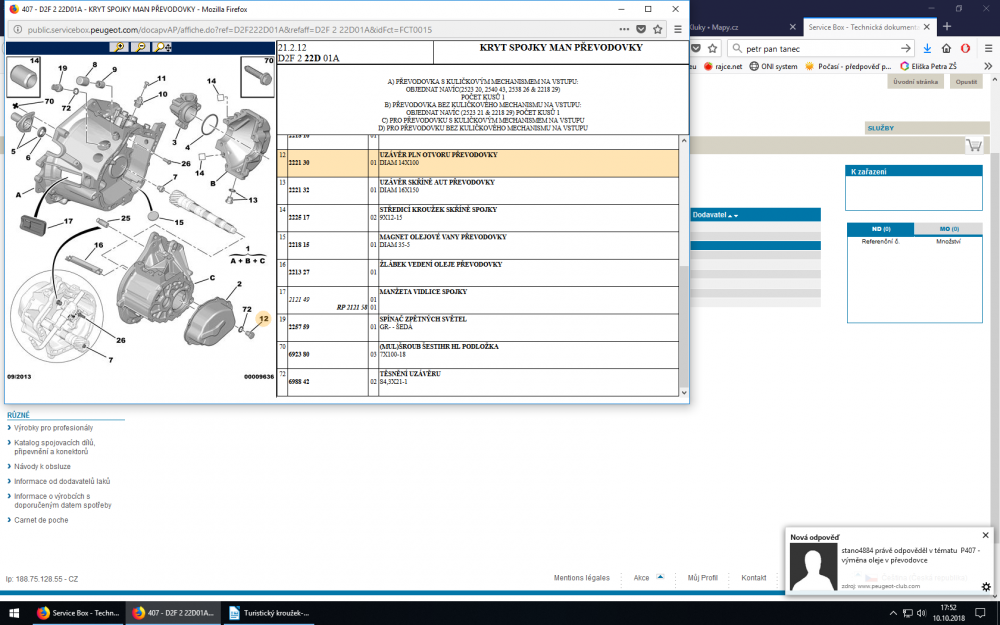Open Návody k obsluze link

[42, 467]
